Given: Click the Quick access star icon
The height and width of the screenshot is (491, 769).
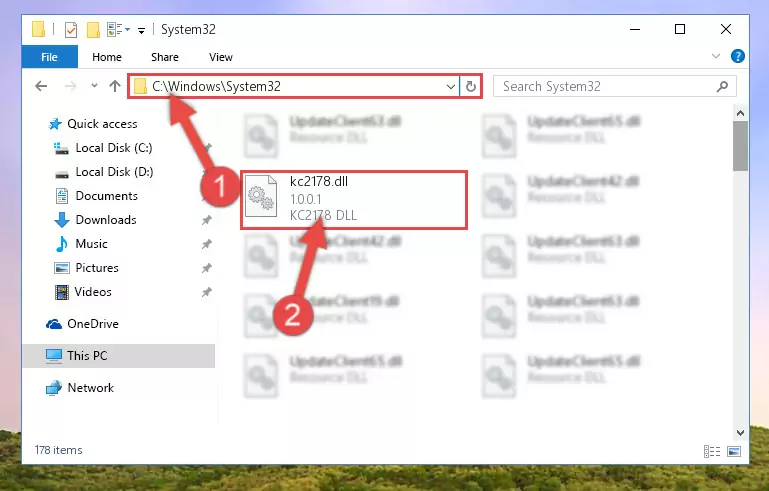Looking at the screenshot, I should pos(55,124).
